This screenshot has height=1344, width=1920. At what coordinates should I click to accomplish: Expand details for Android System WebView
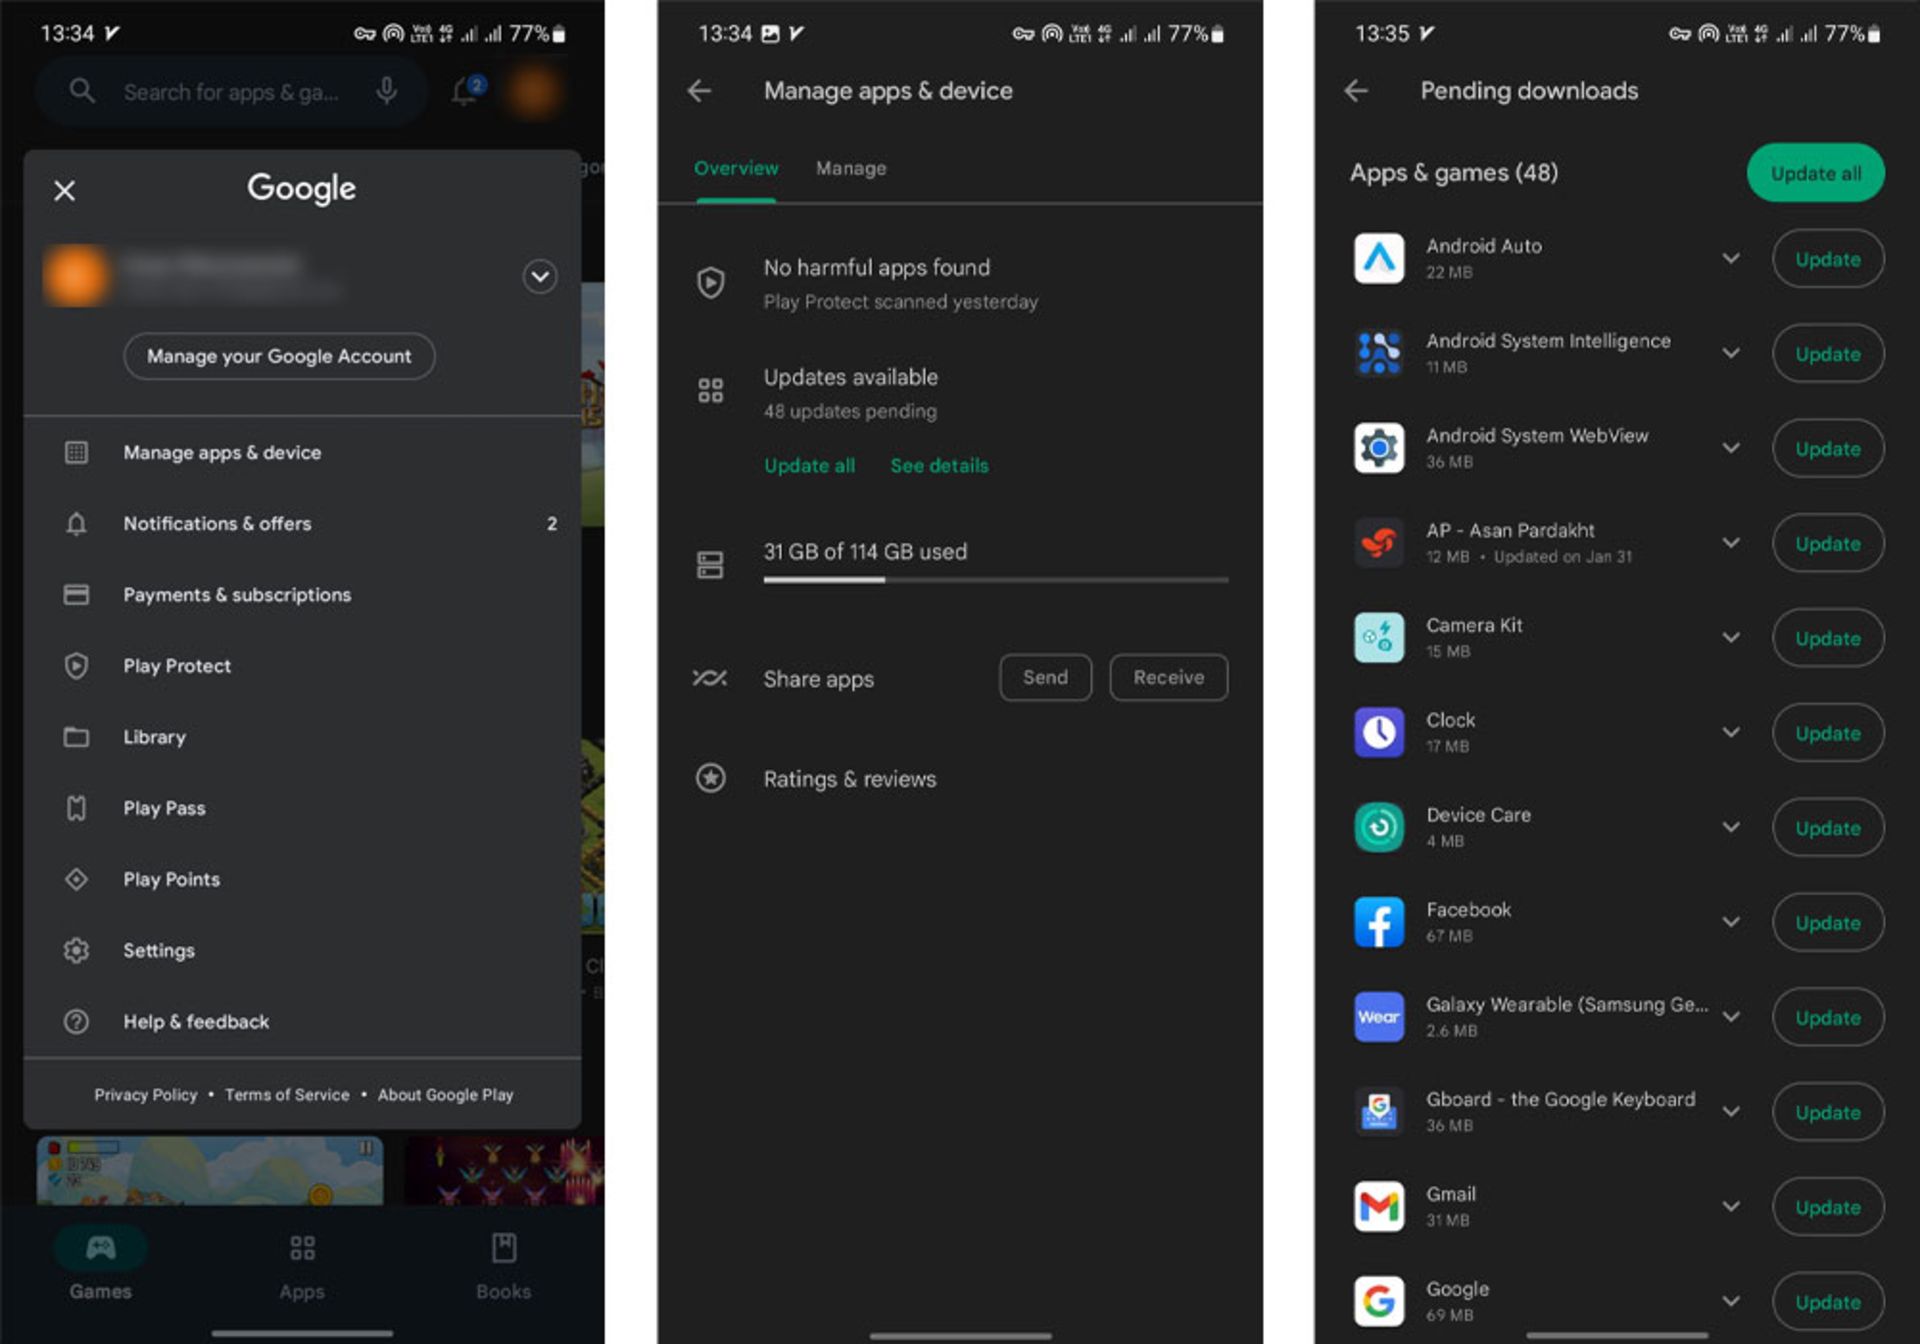pos(1731,448)
